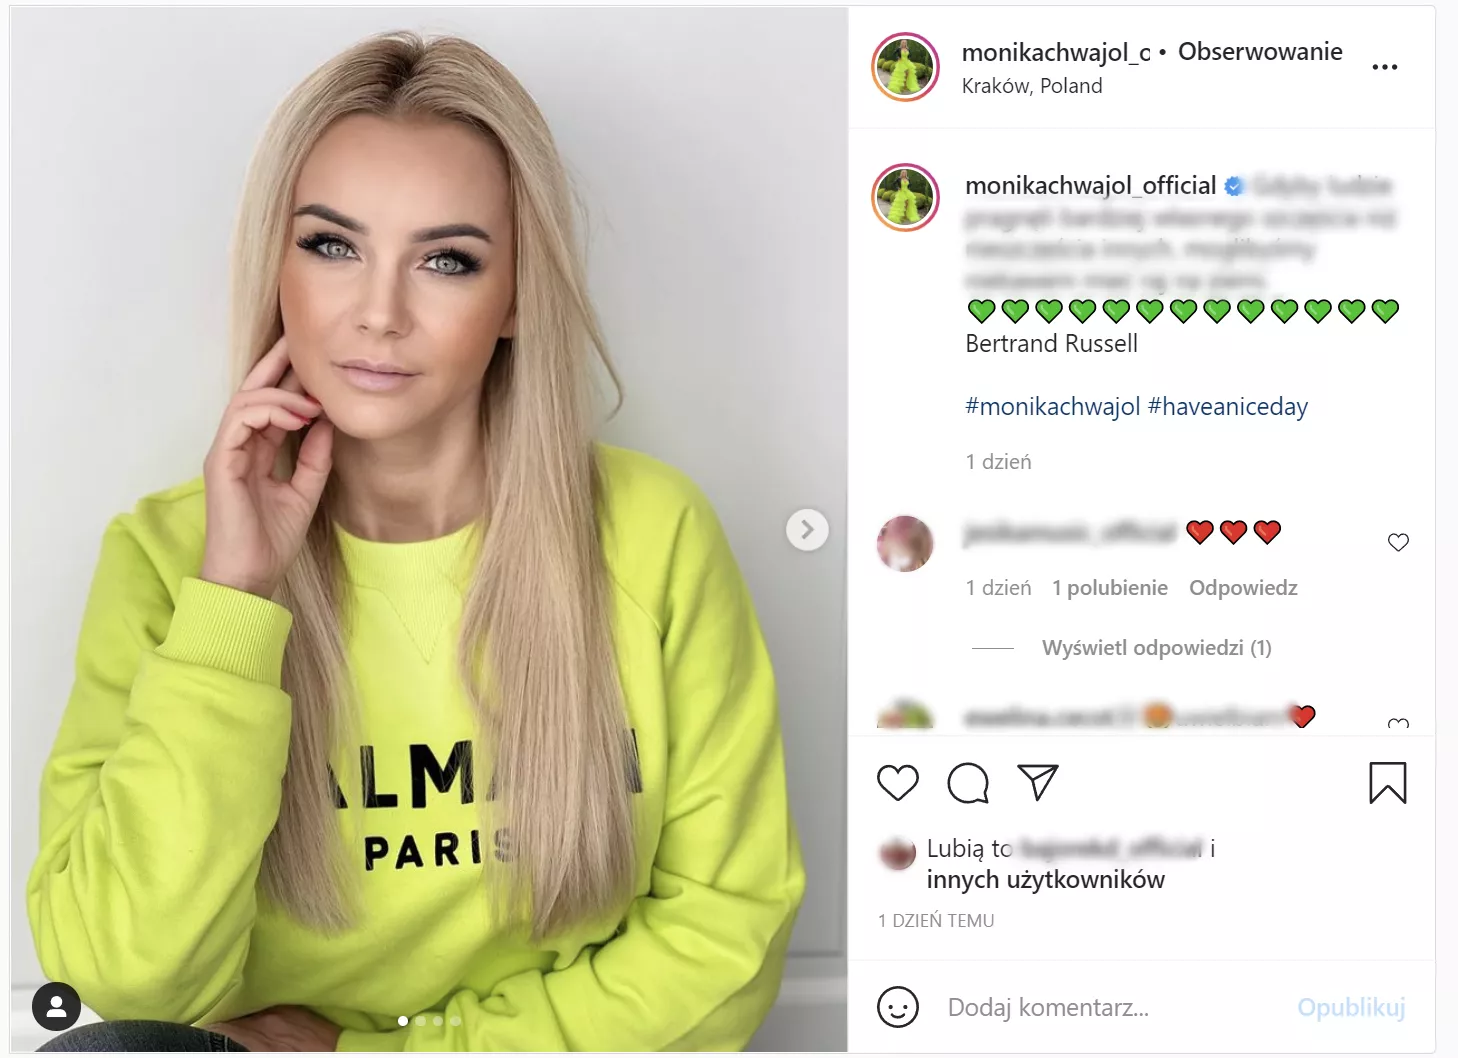Go to the next photo with arrow

[807, 530]
